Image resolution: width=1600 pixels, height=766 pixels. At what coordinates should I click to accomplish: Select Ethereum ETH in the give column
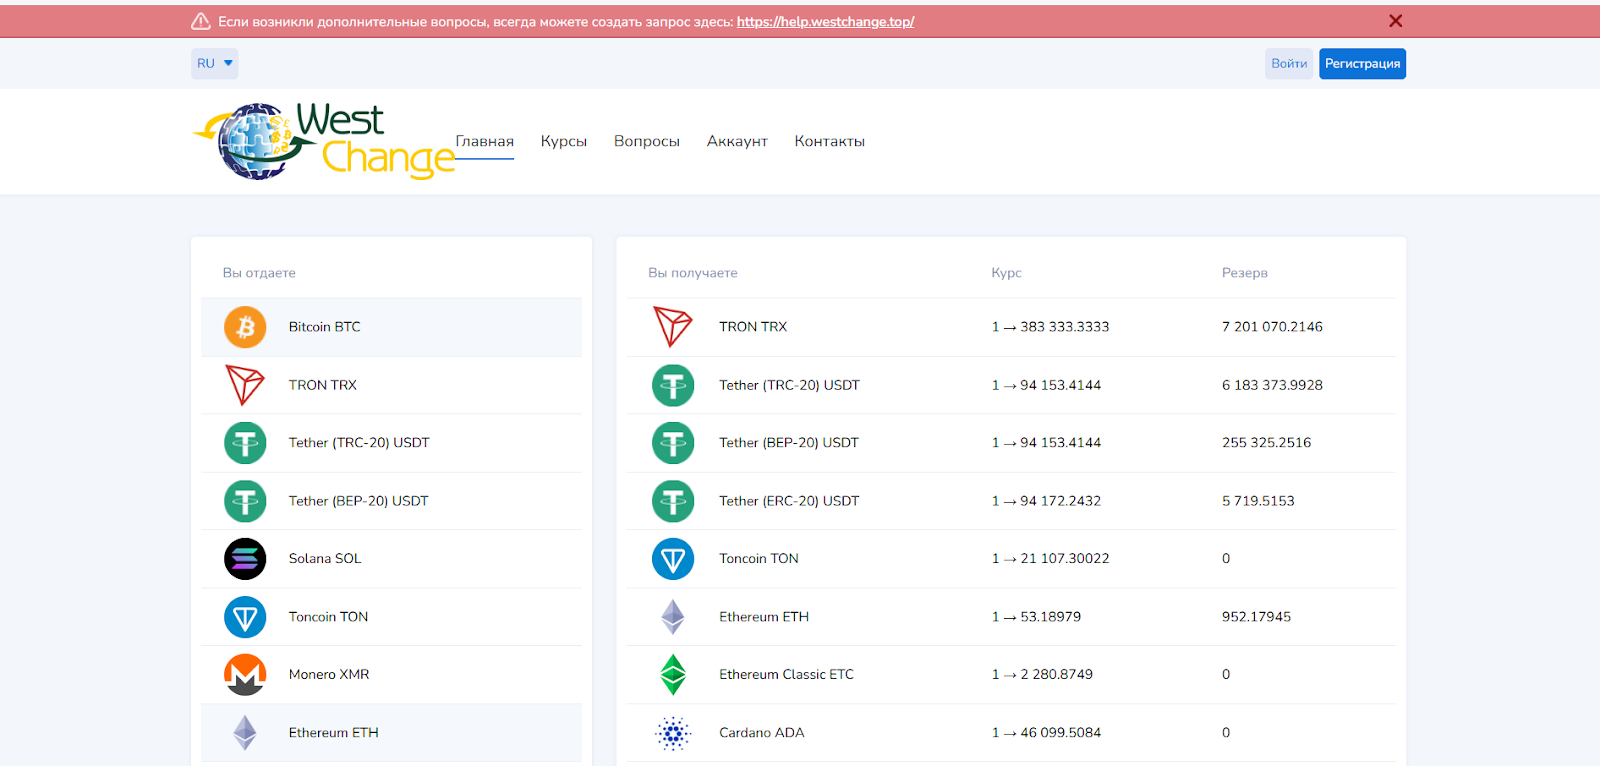point(391,733)
